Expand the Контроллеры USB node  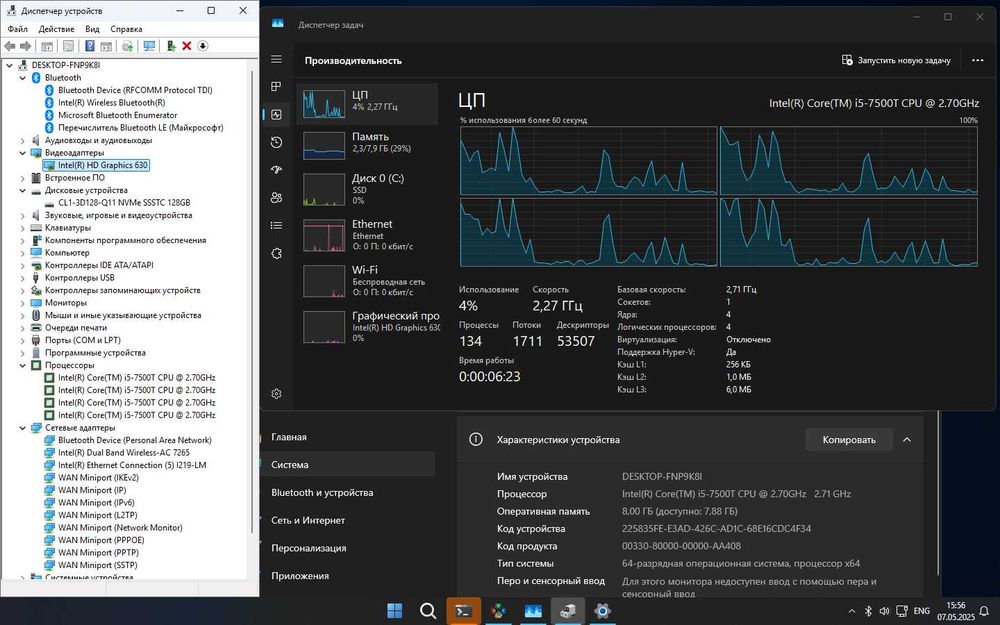pos(23,278)
